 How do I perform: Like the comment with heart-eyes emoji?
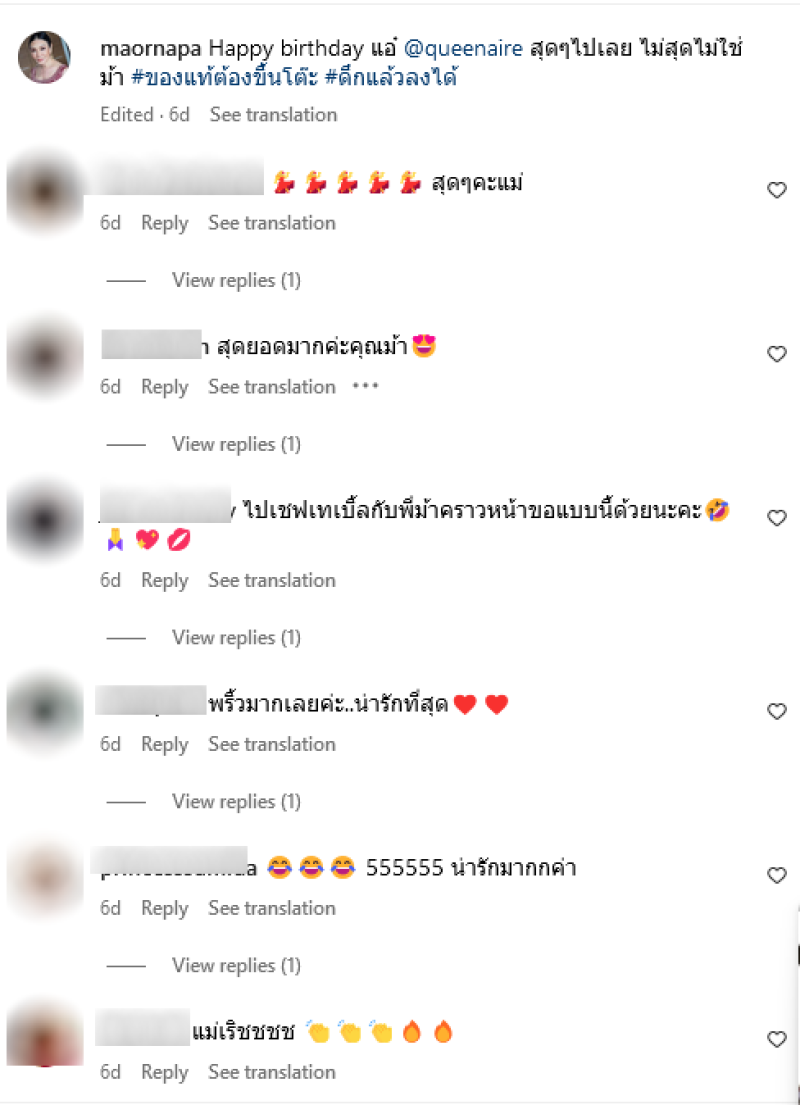coord(776,354)
